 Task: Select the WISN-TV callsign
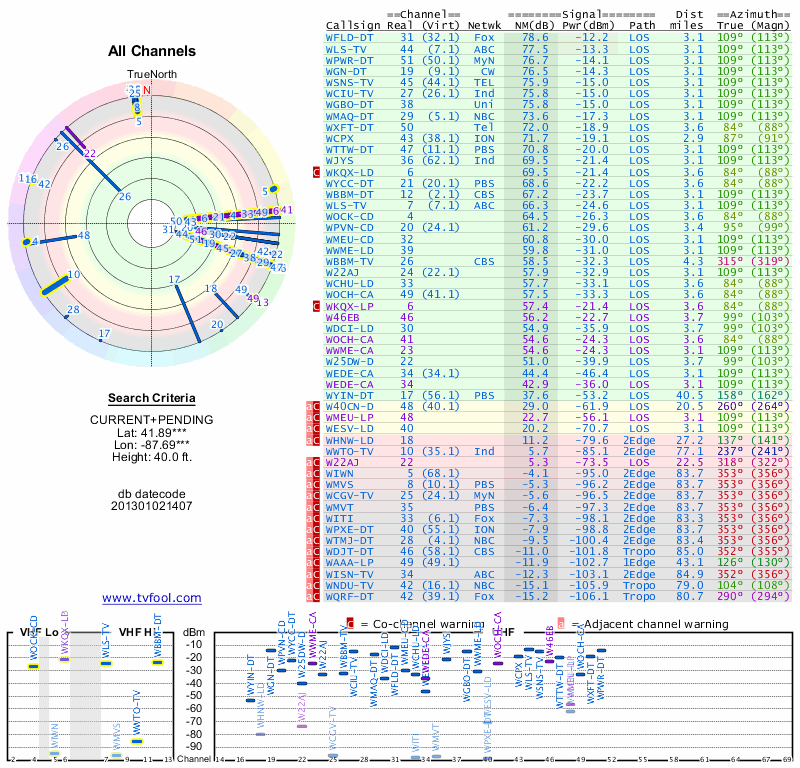coord(349,575)
